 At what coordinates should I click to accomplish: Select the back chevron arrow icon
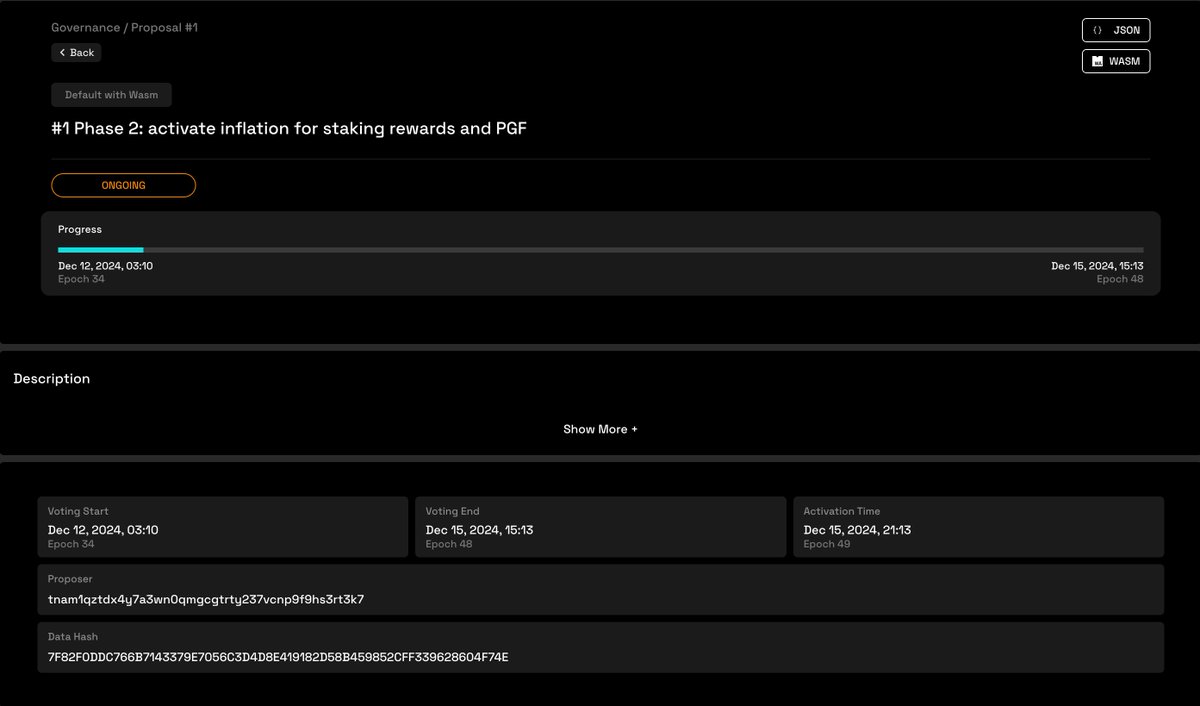tap(61, 52)
